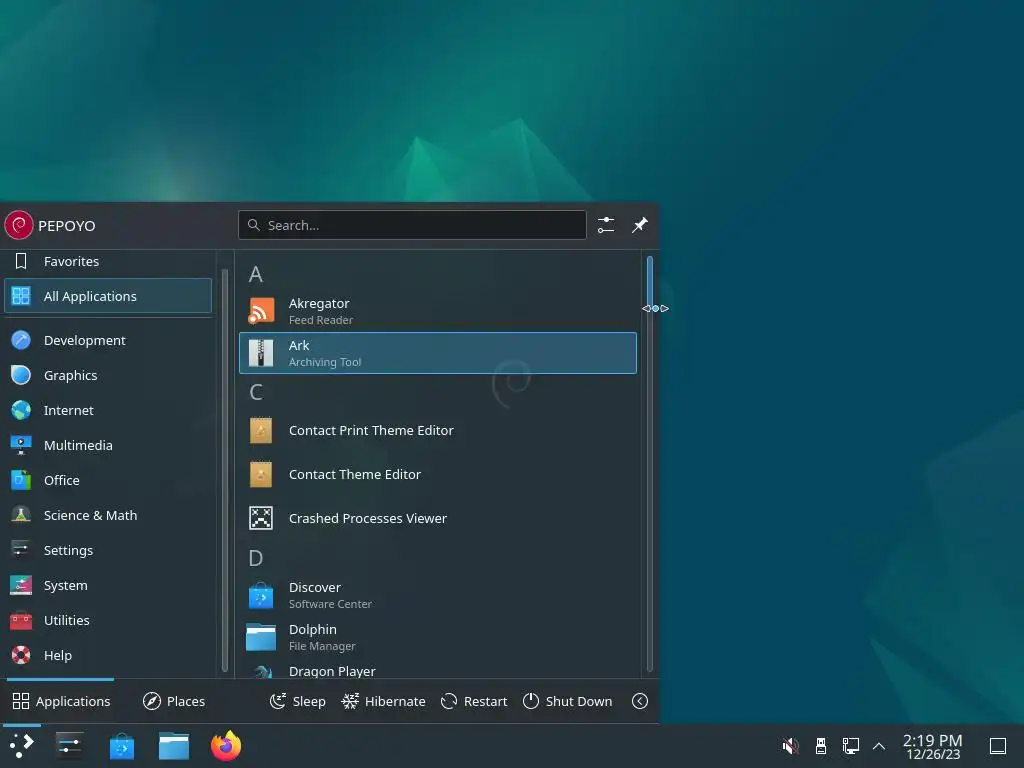Image resolution: width=1024 pixels, height=768 pixels.
Task: Open the Internet category
Action: 108,410
